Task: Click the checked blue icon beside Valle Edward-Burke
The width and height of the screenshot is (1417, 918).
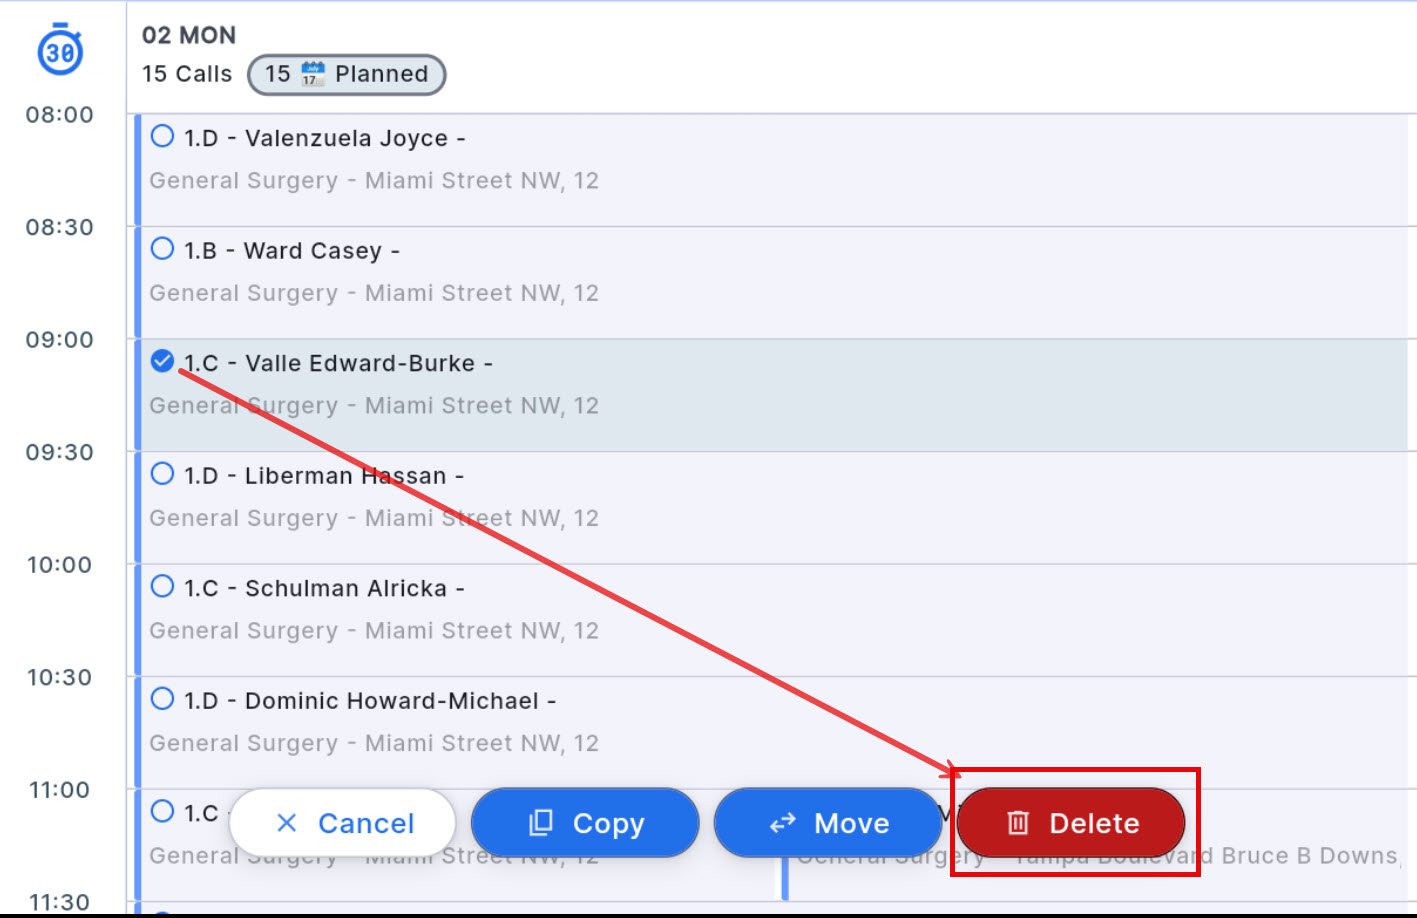Action: tap(161, 361)
